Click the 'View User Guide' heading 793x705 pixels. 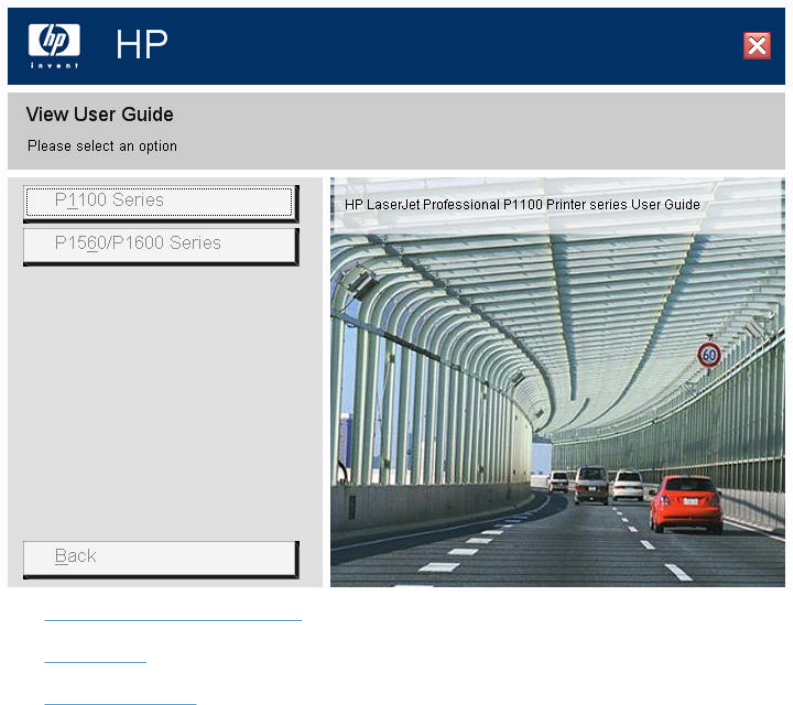[100, 114]
